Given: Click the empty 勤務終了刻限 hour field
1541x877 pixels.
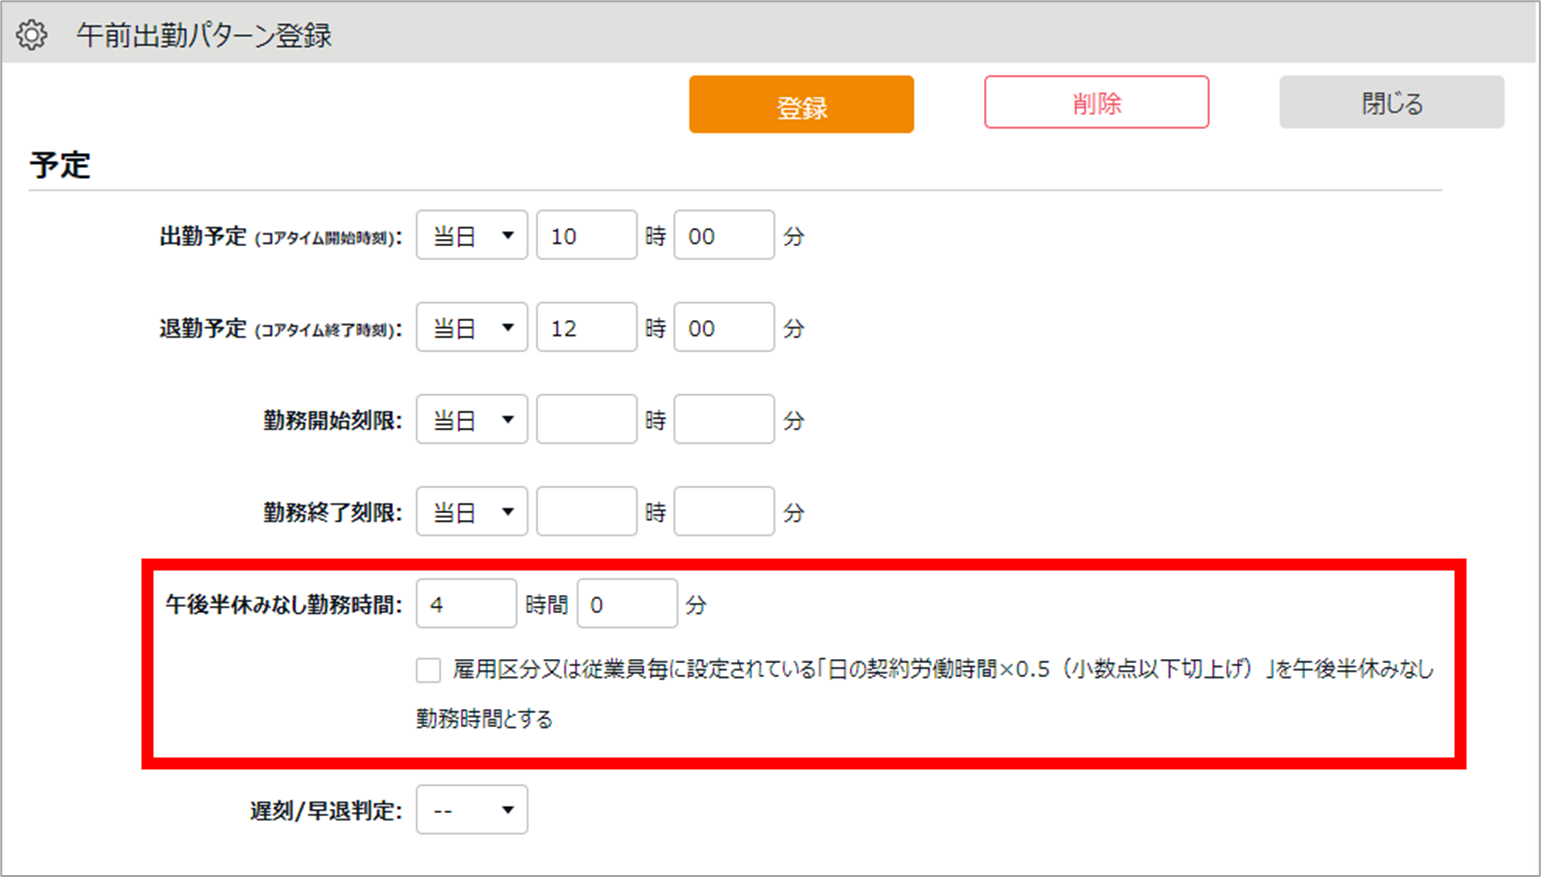Looking at the screenshot, I should (586, 512).
